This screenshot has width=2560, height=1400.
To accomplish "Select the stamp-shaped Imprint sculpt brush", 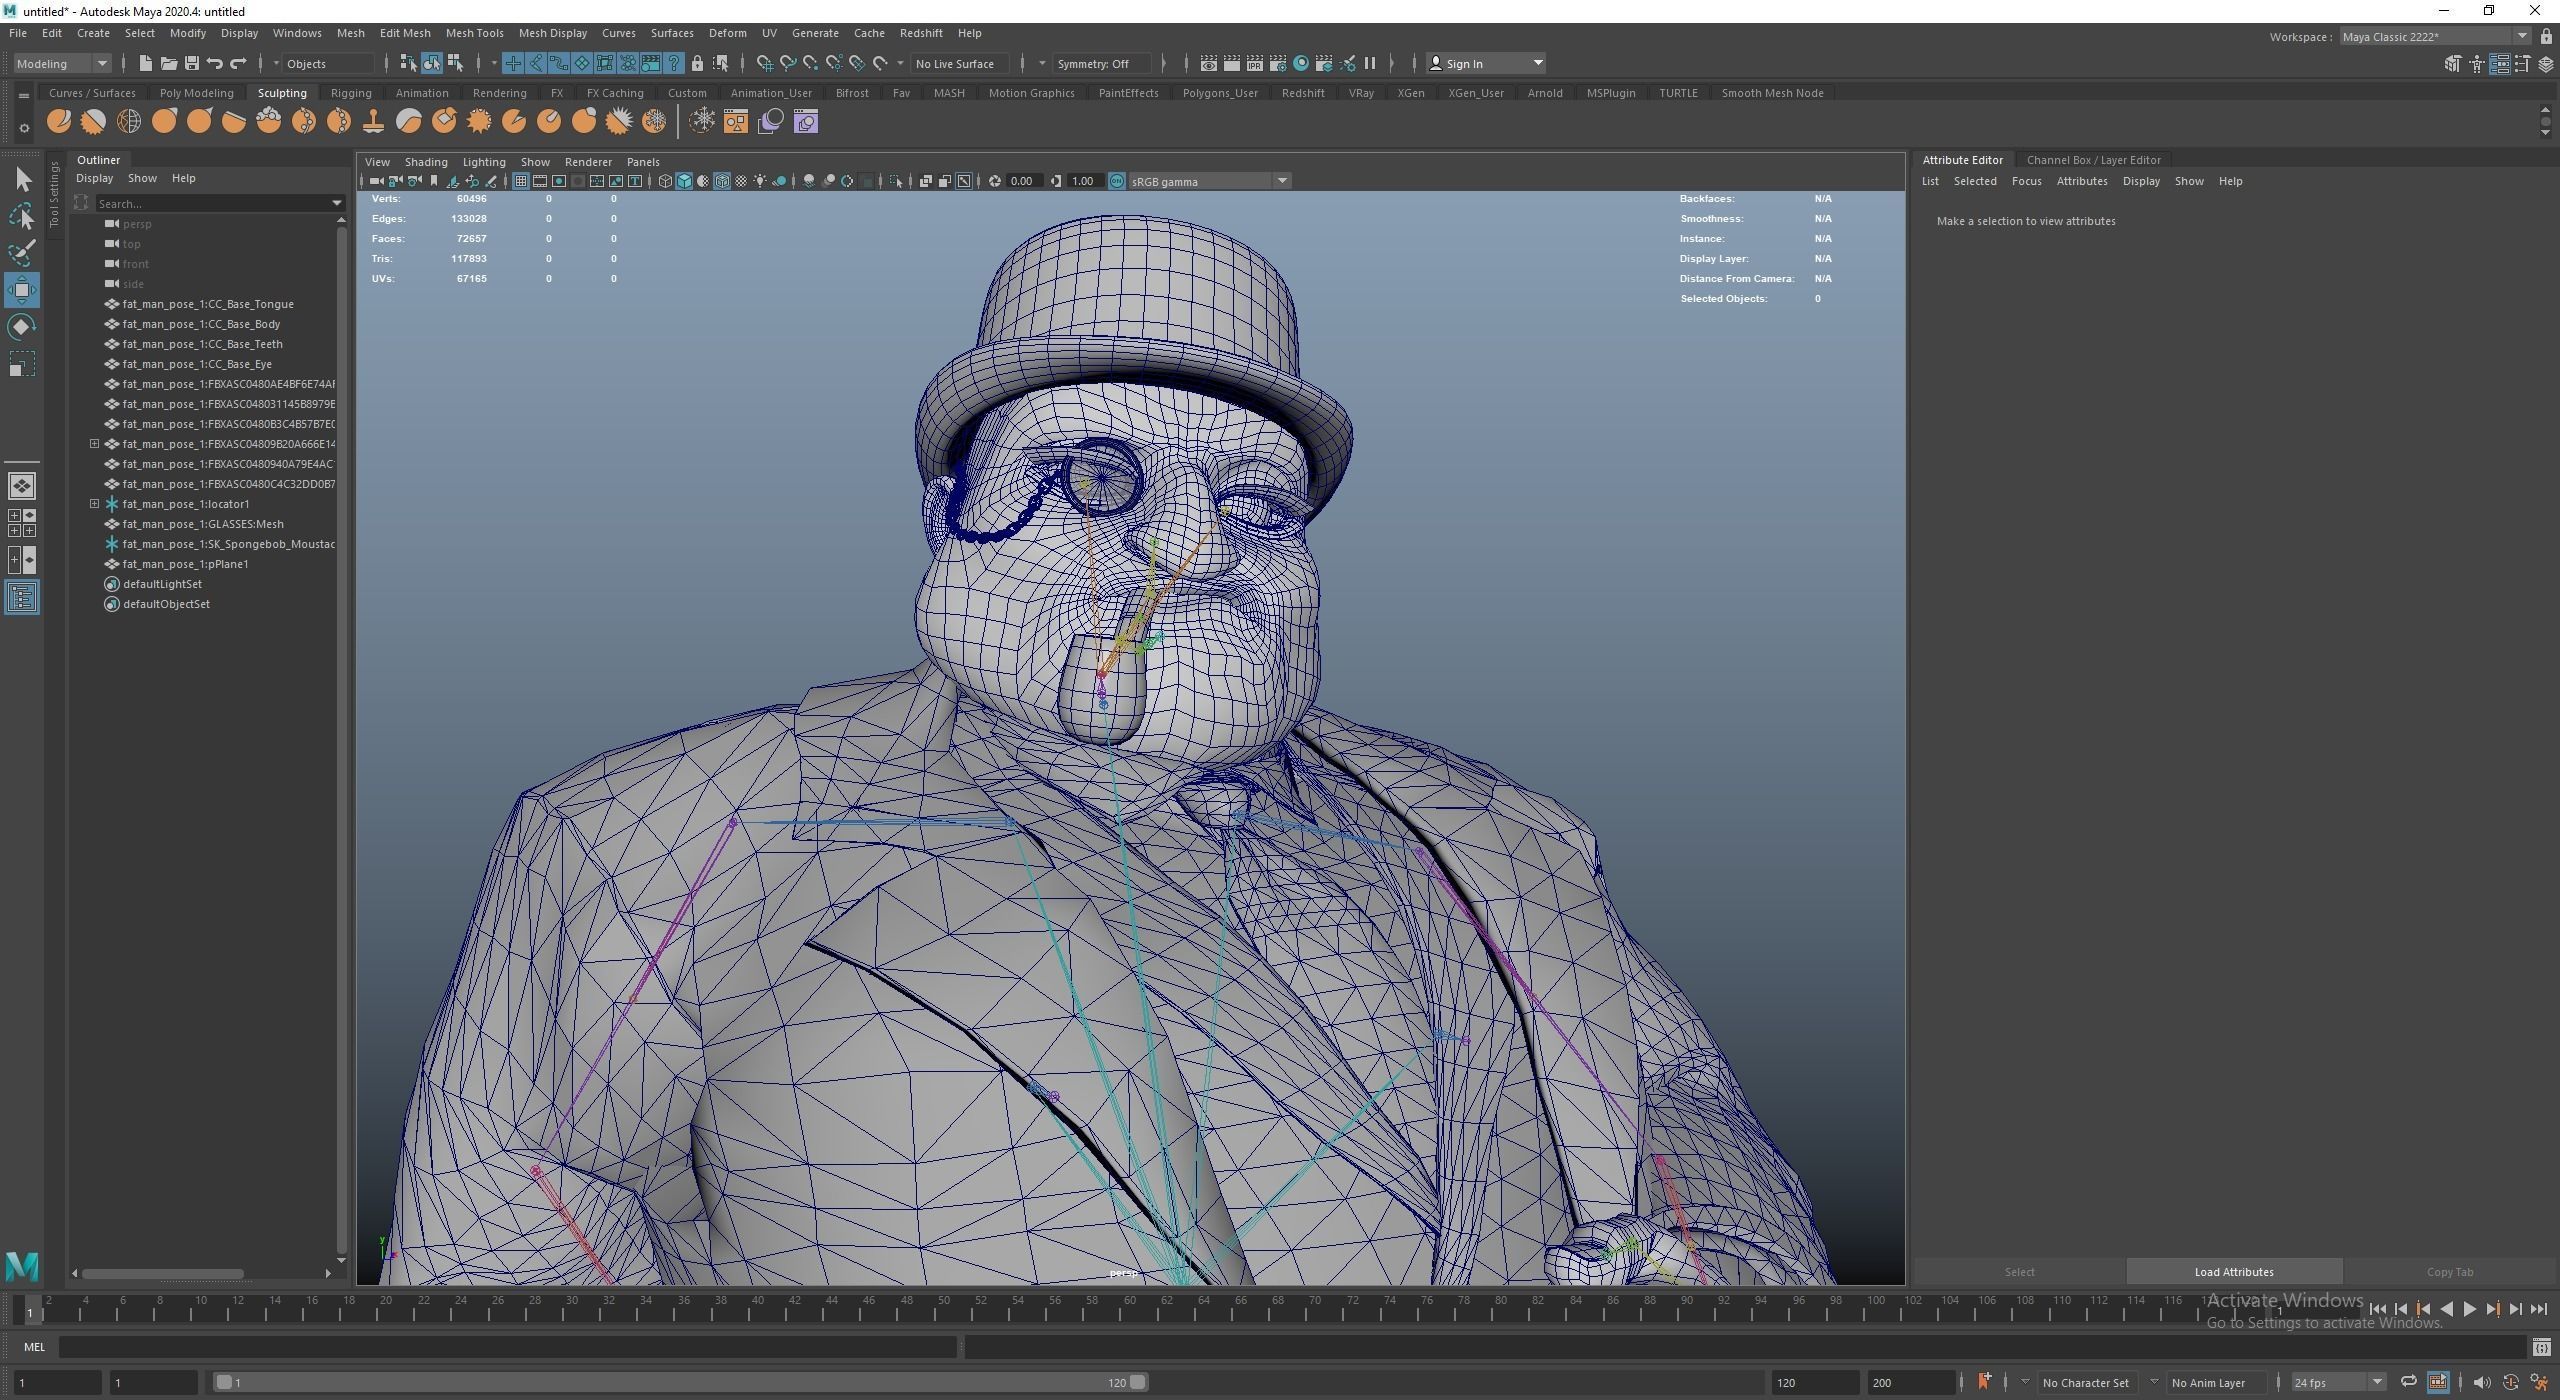I will [373, 122].
